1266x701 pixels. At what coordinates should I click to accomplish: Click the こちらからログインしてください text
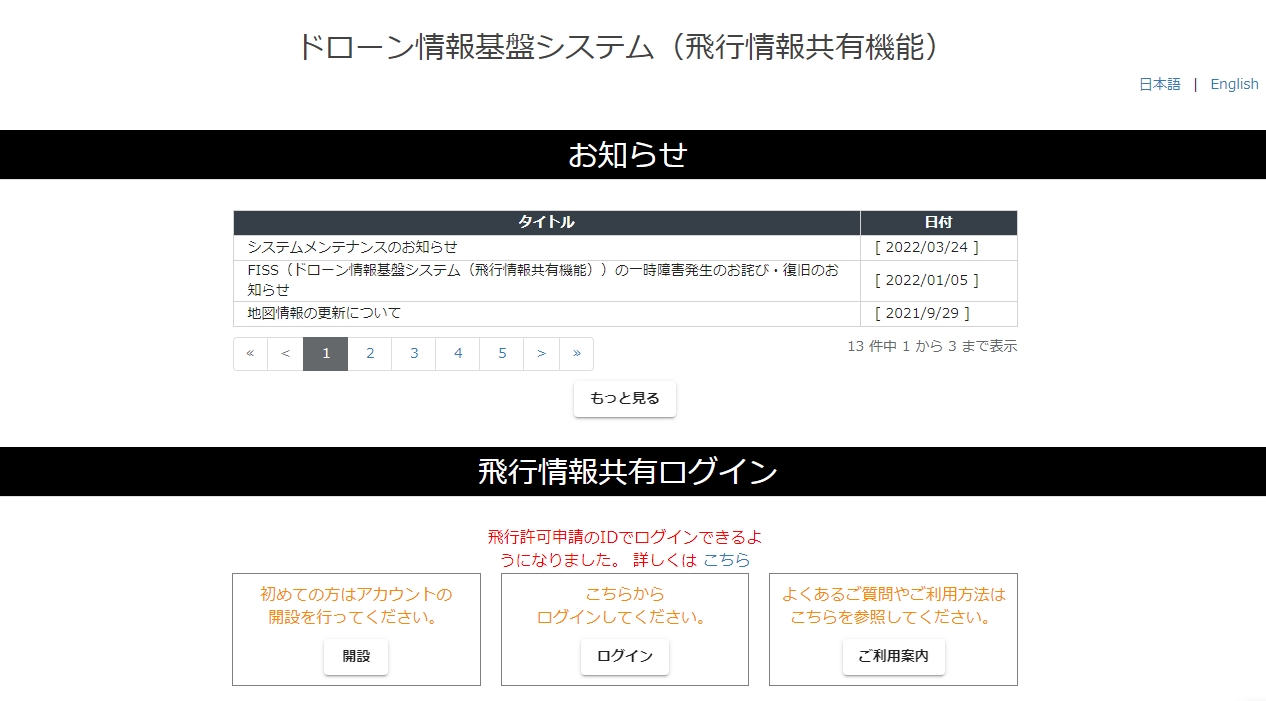tap(625, 606)
